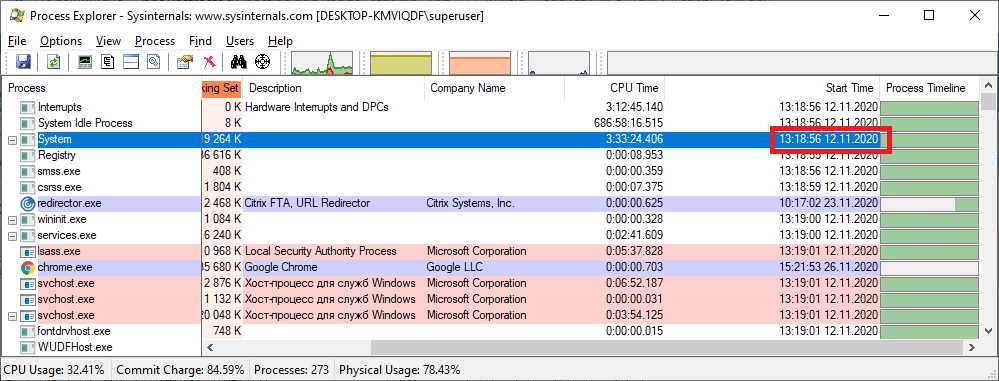This screenshot has width=999, height=381.
Task: Collapse the svchost.exe node above fontdrvhost.exe
Action: point(12,315)
